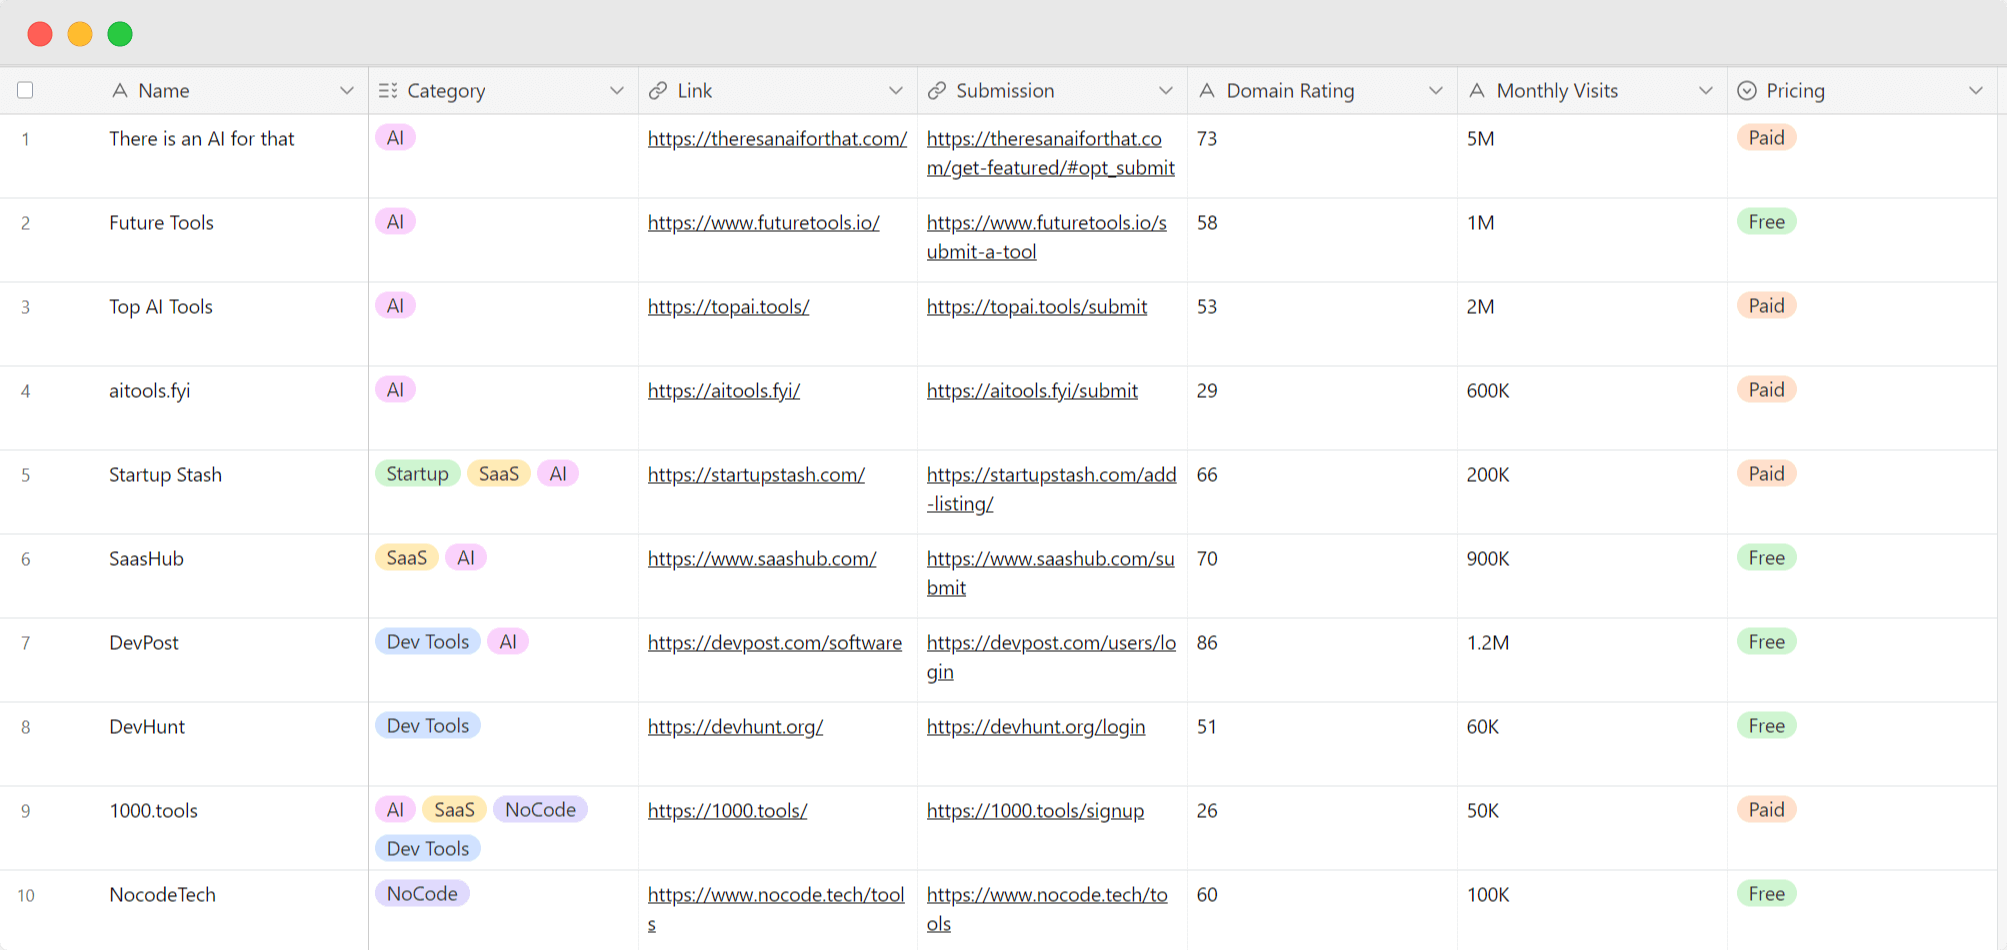The width and height of the screenshot is (2007, 950).
Task: Click the text icon beside Domain Rating header
Action: pos(1207,91)
